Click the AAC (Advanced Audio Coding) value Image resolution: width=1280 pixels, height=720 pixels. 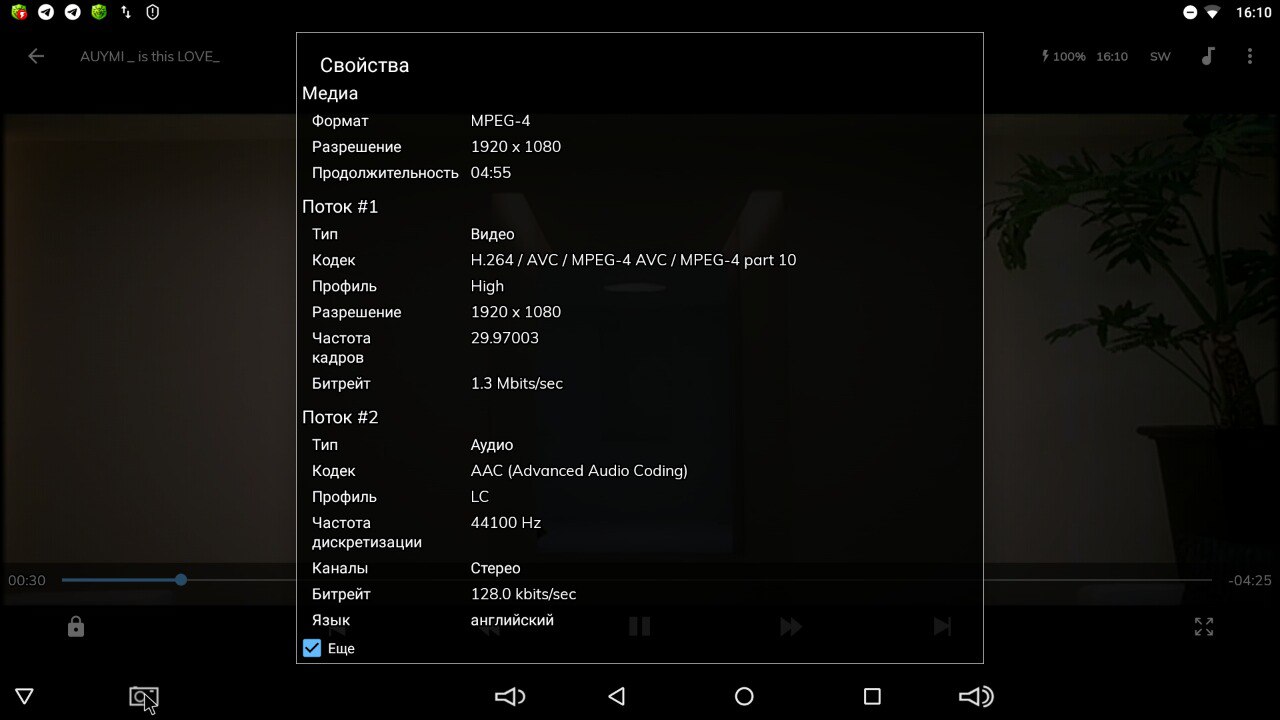click(x=579, y=471)
